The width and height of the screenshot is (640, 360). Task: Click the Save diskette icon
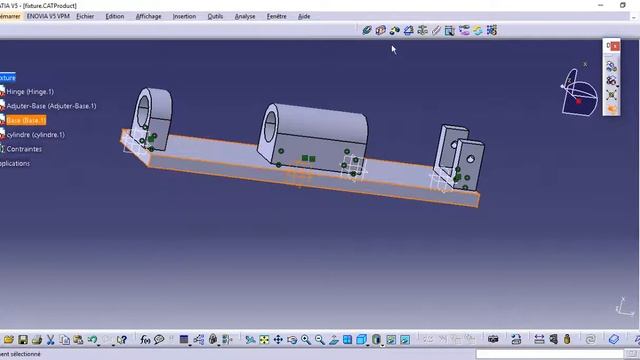click(23, 340)
